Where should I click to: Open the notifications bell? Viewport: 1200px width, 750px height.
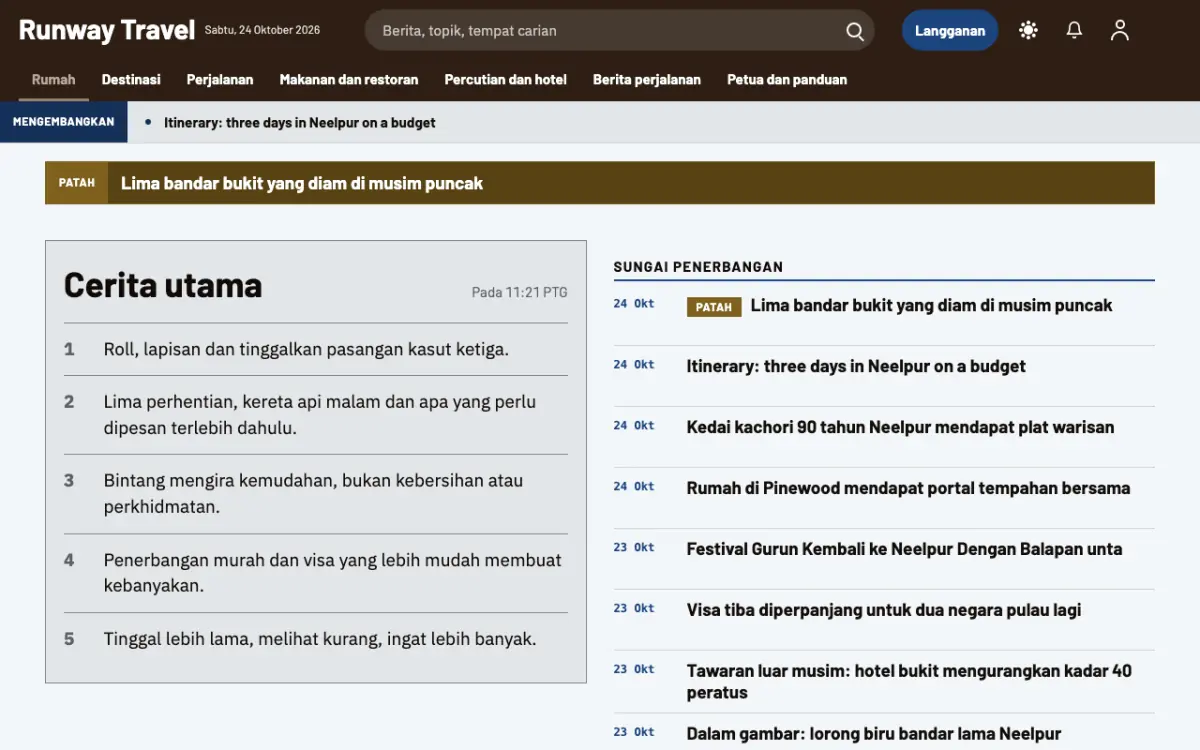click(x=1074, y=30)
